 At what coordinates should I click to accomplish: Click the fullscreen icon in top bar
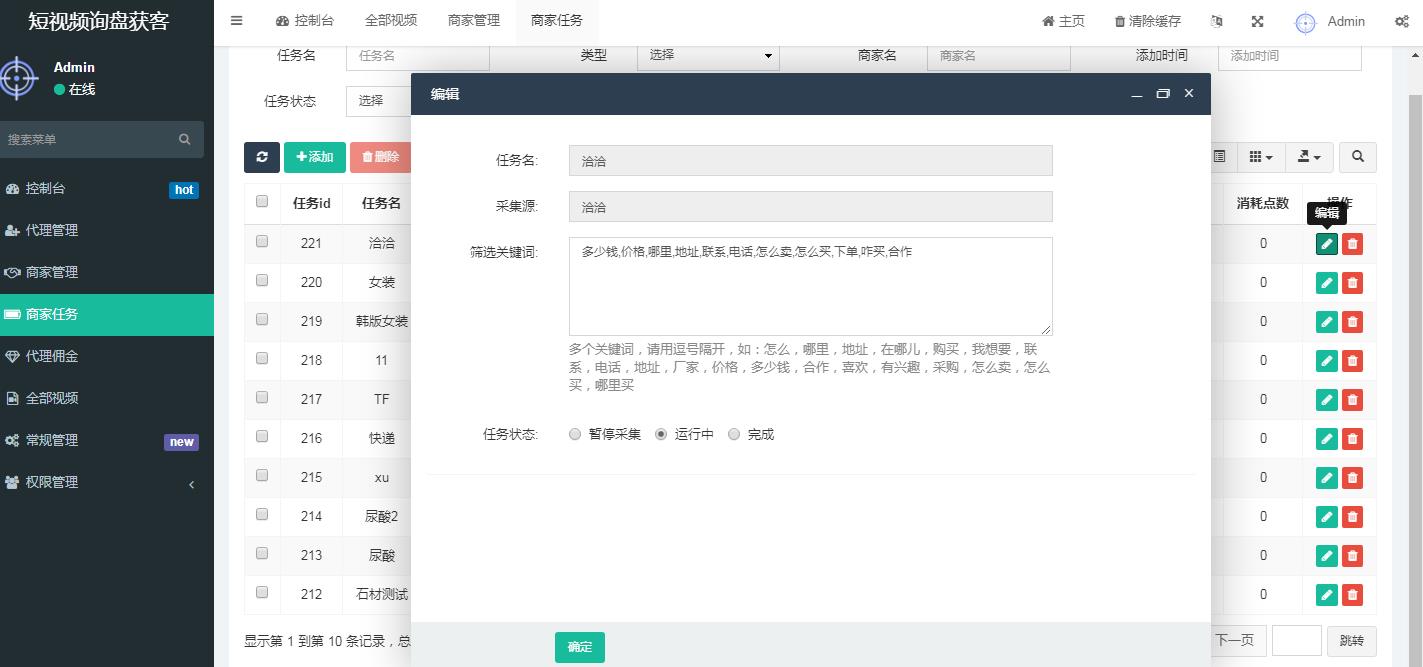(x=1257, y=21)
